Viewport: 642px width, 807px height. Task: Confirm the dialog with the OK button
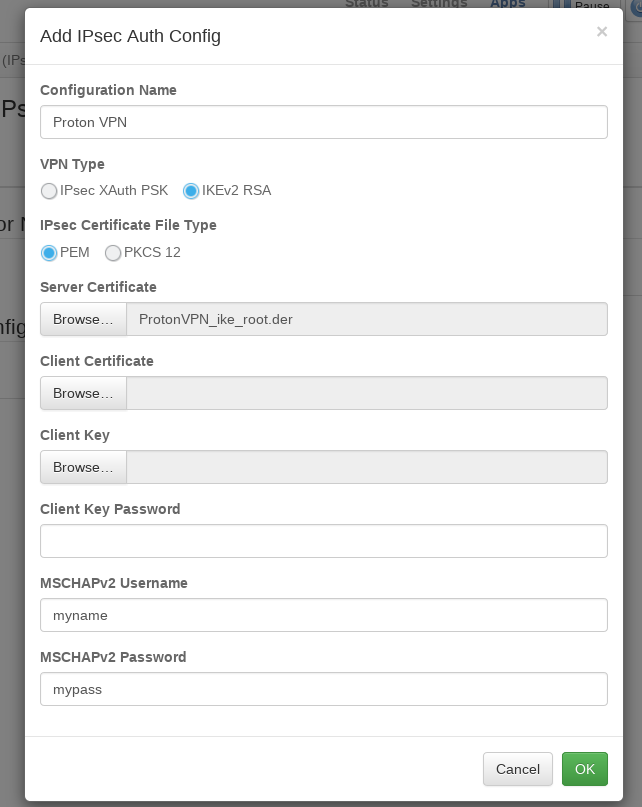click(585, 769)
